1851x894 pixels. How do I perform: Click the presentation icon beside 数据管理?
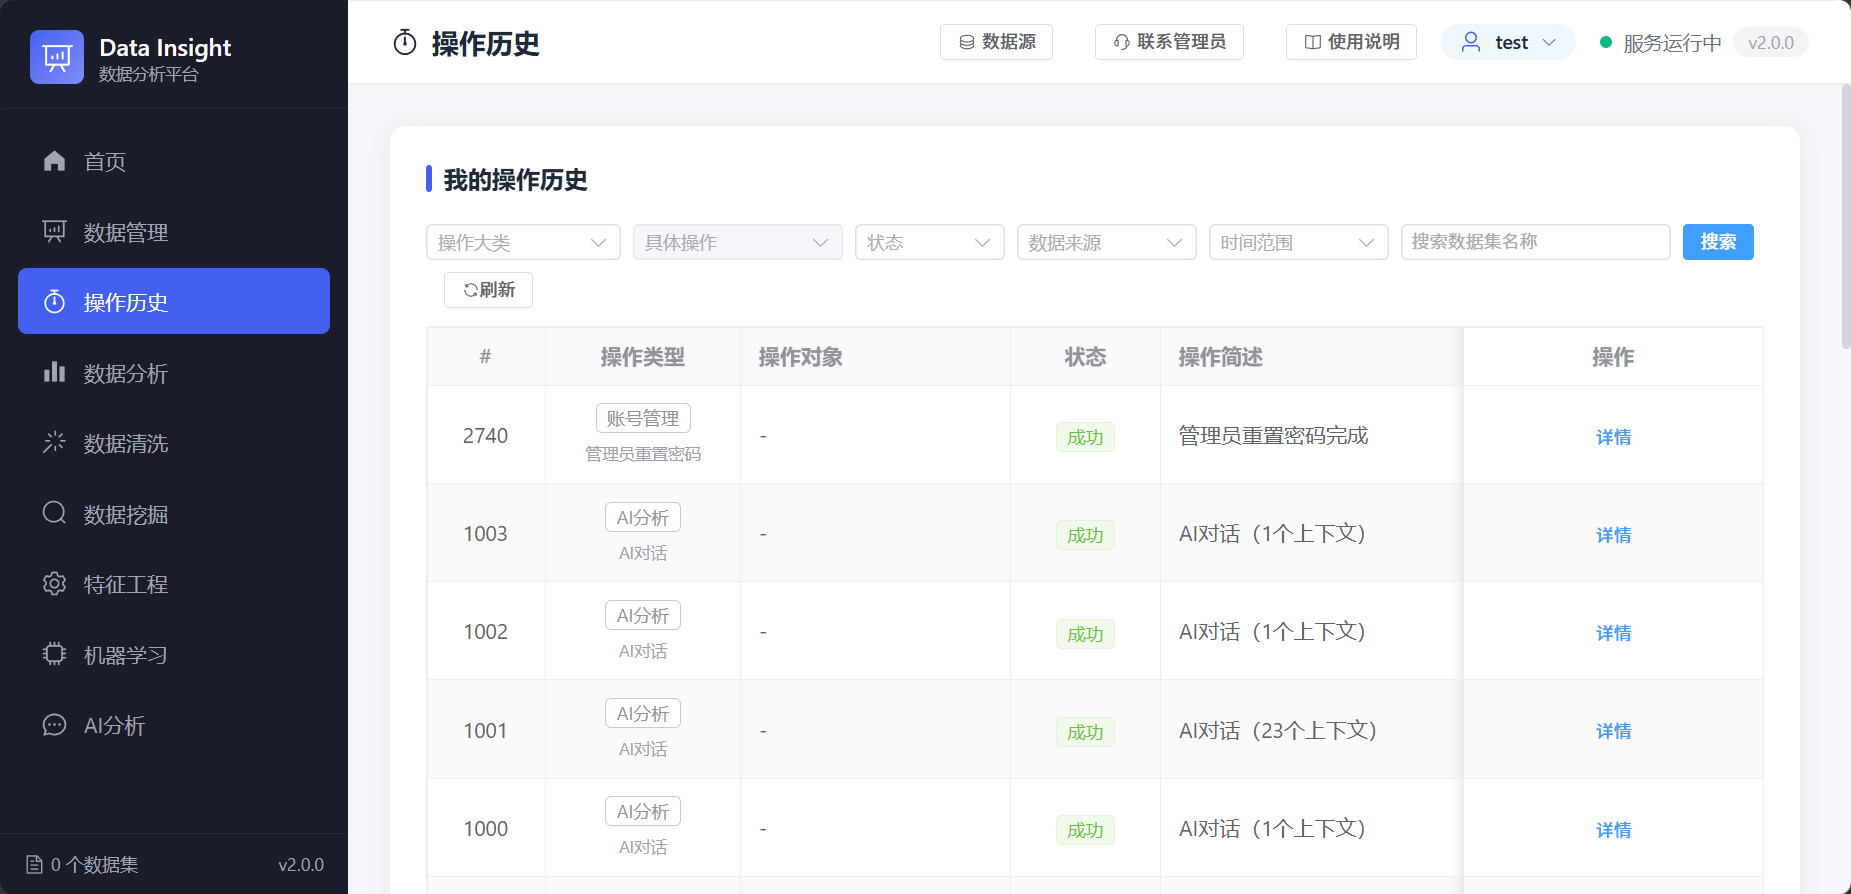(55, 231)
